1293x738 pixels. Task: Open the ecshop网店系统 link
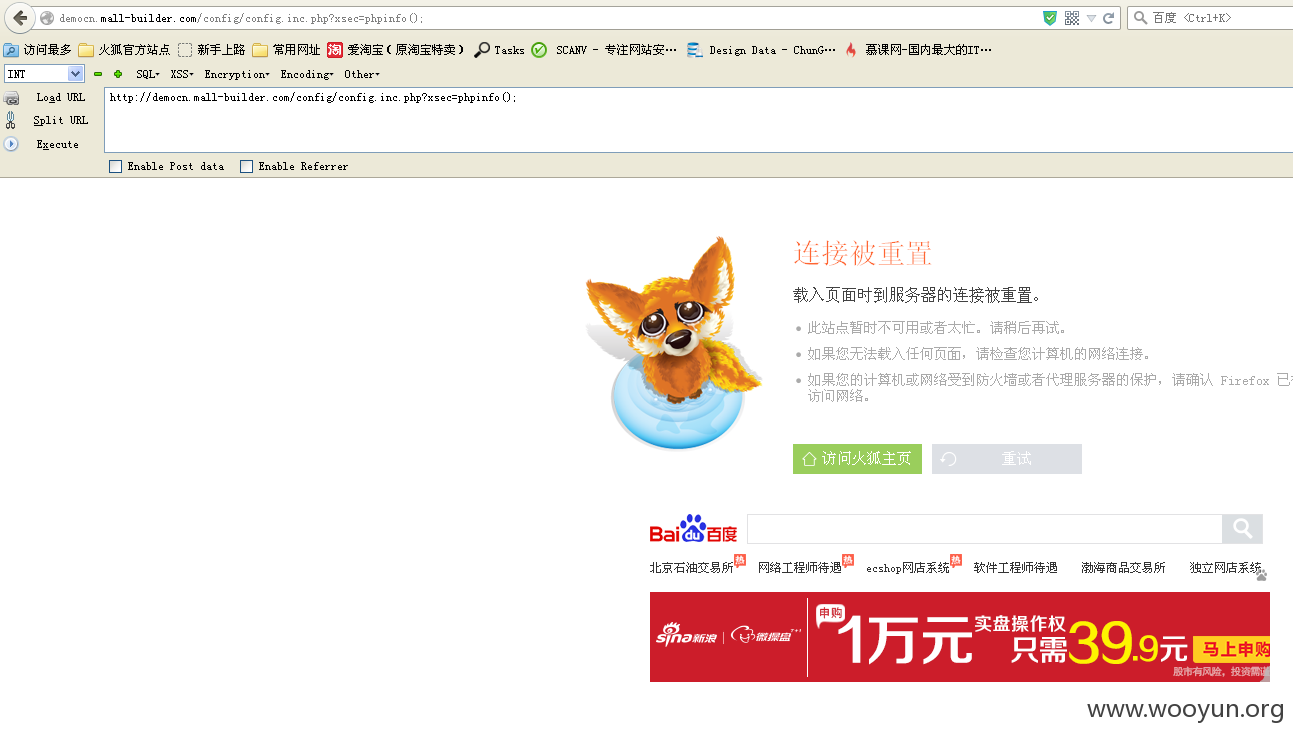[x=908, y=568]
